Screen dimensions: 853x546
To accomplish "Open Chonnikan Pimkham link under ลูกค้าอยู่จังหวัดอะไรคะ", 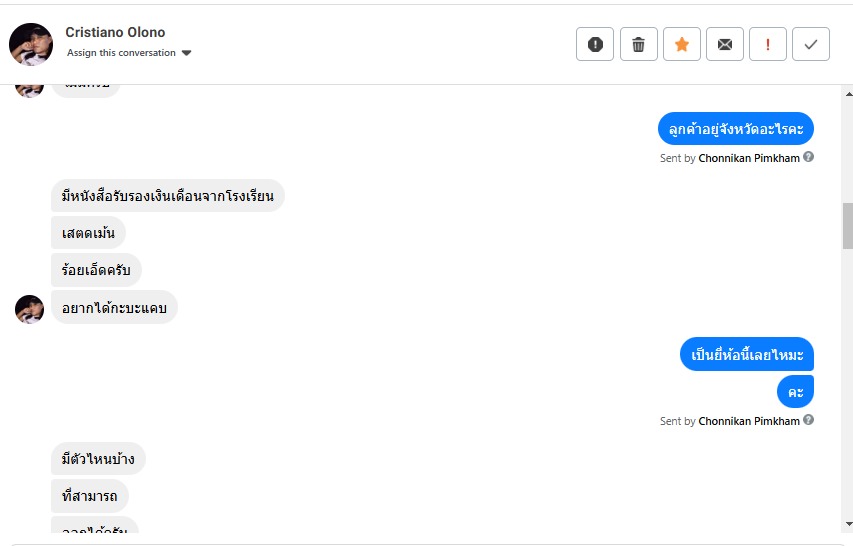I will [748, 158].
